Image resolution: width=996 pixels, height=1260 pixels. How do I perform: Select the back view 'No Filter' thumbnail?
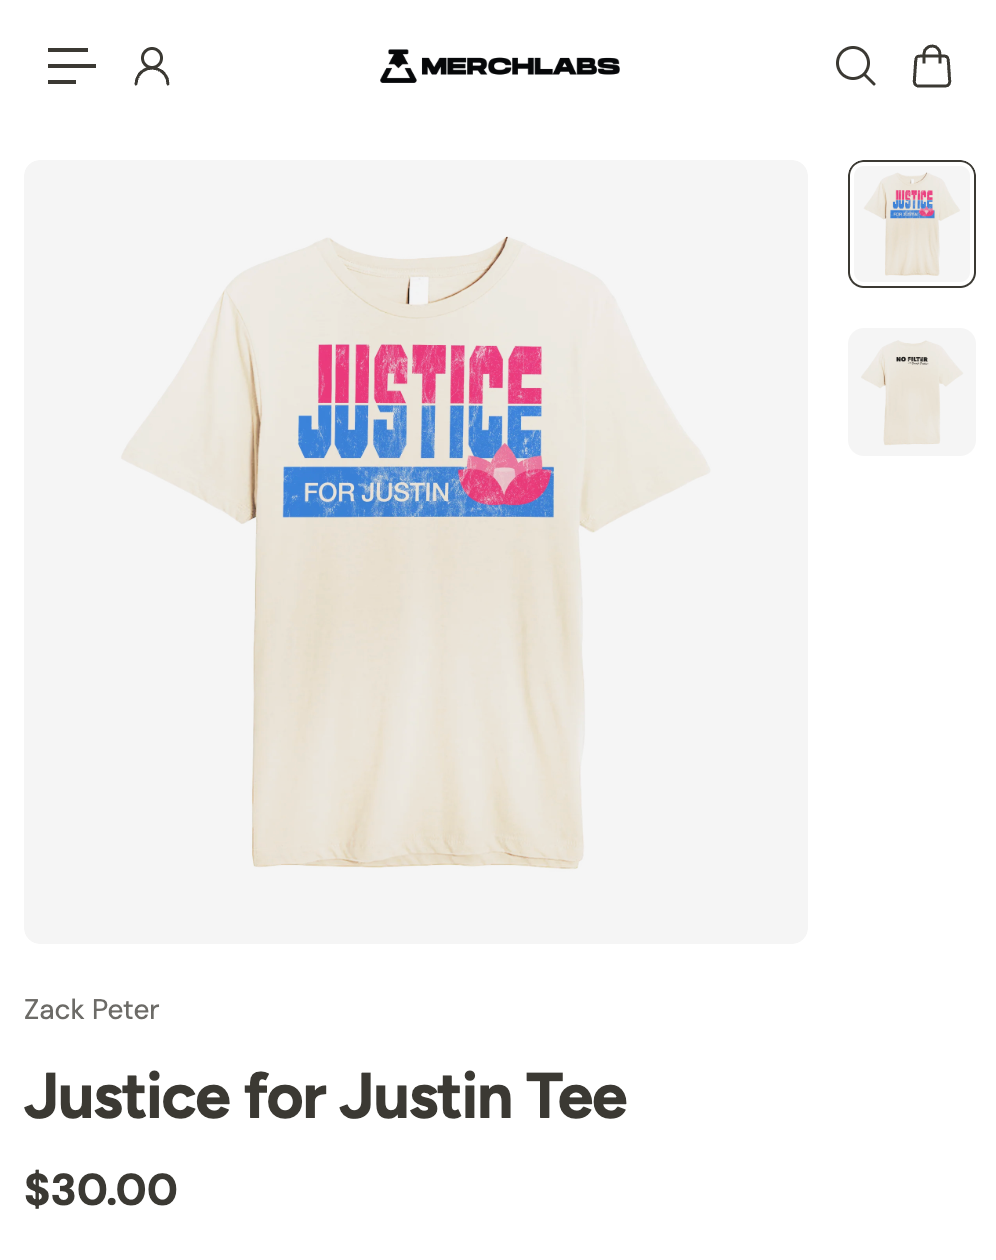point(912,392)
